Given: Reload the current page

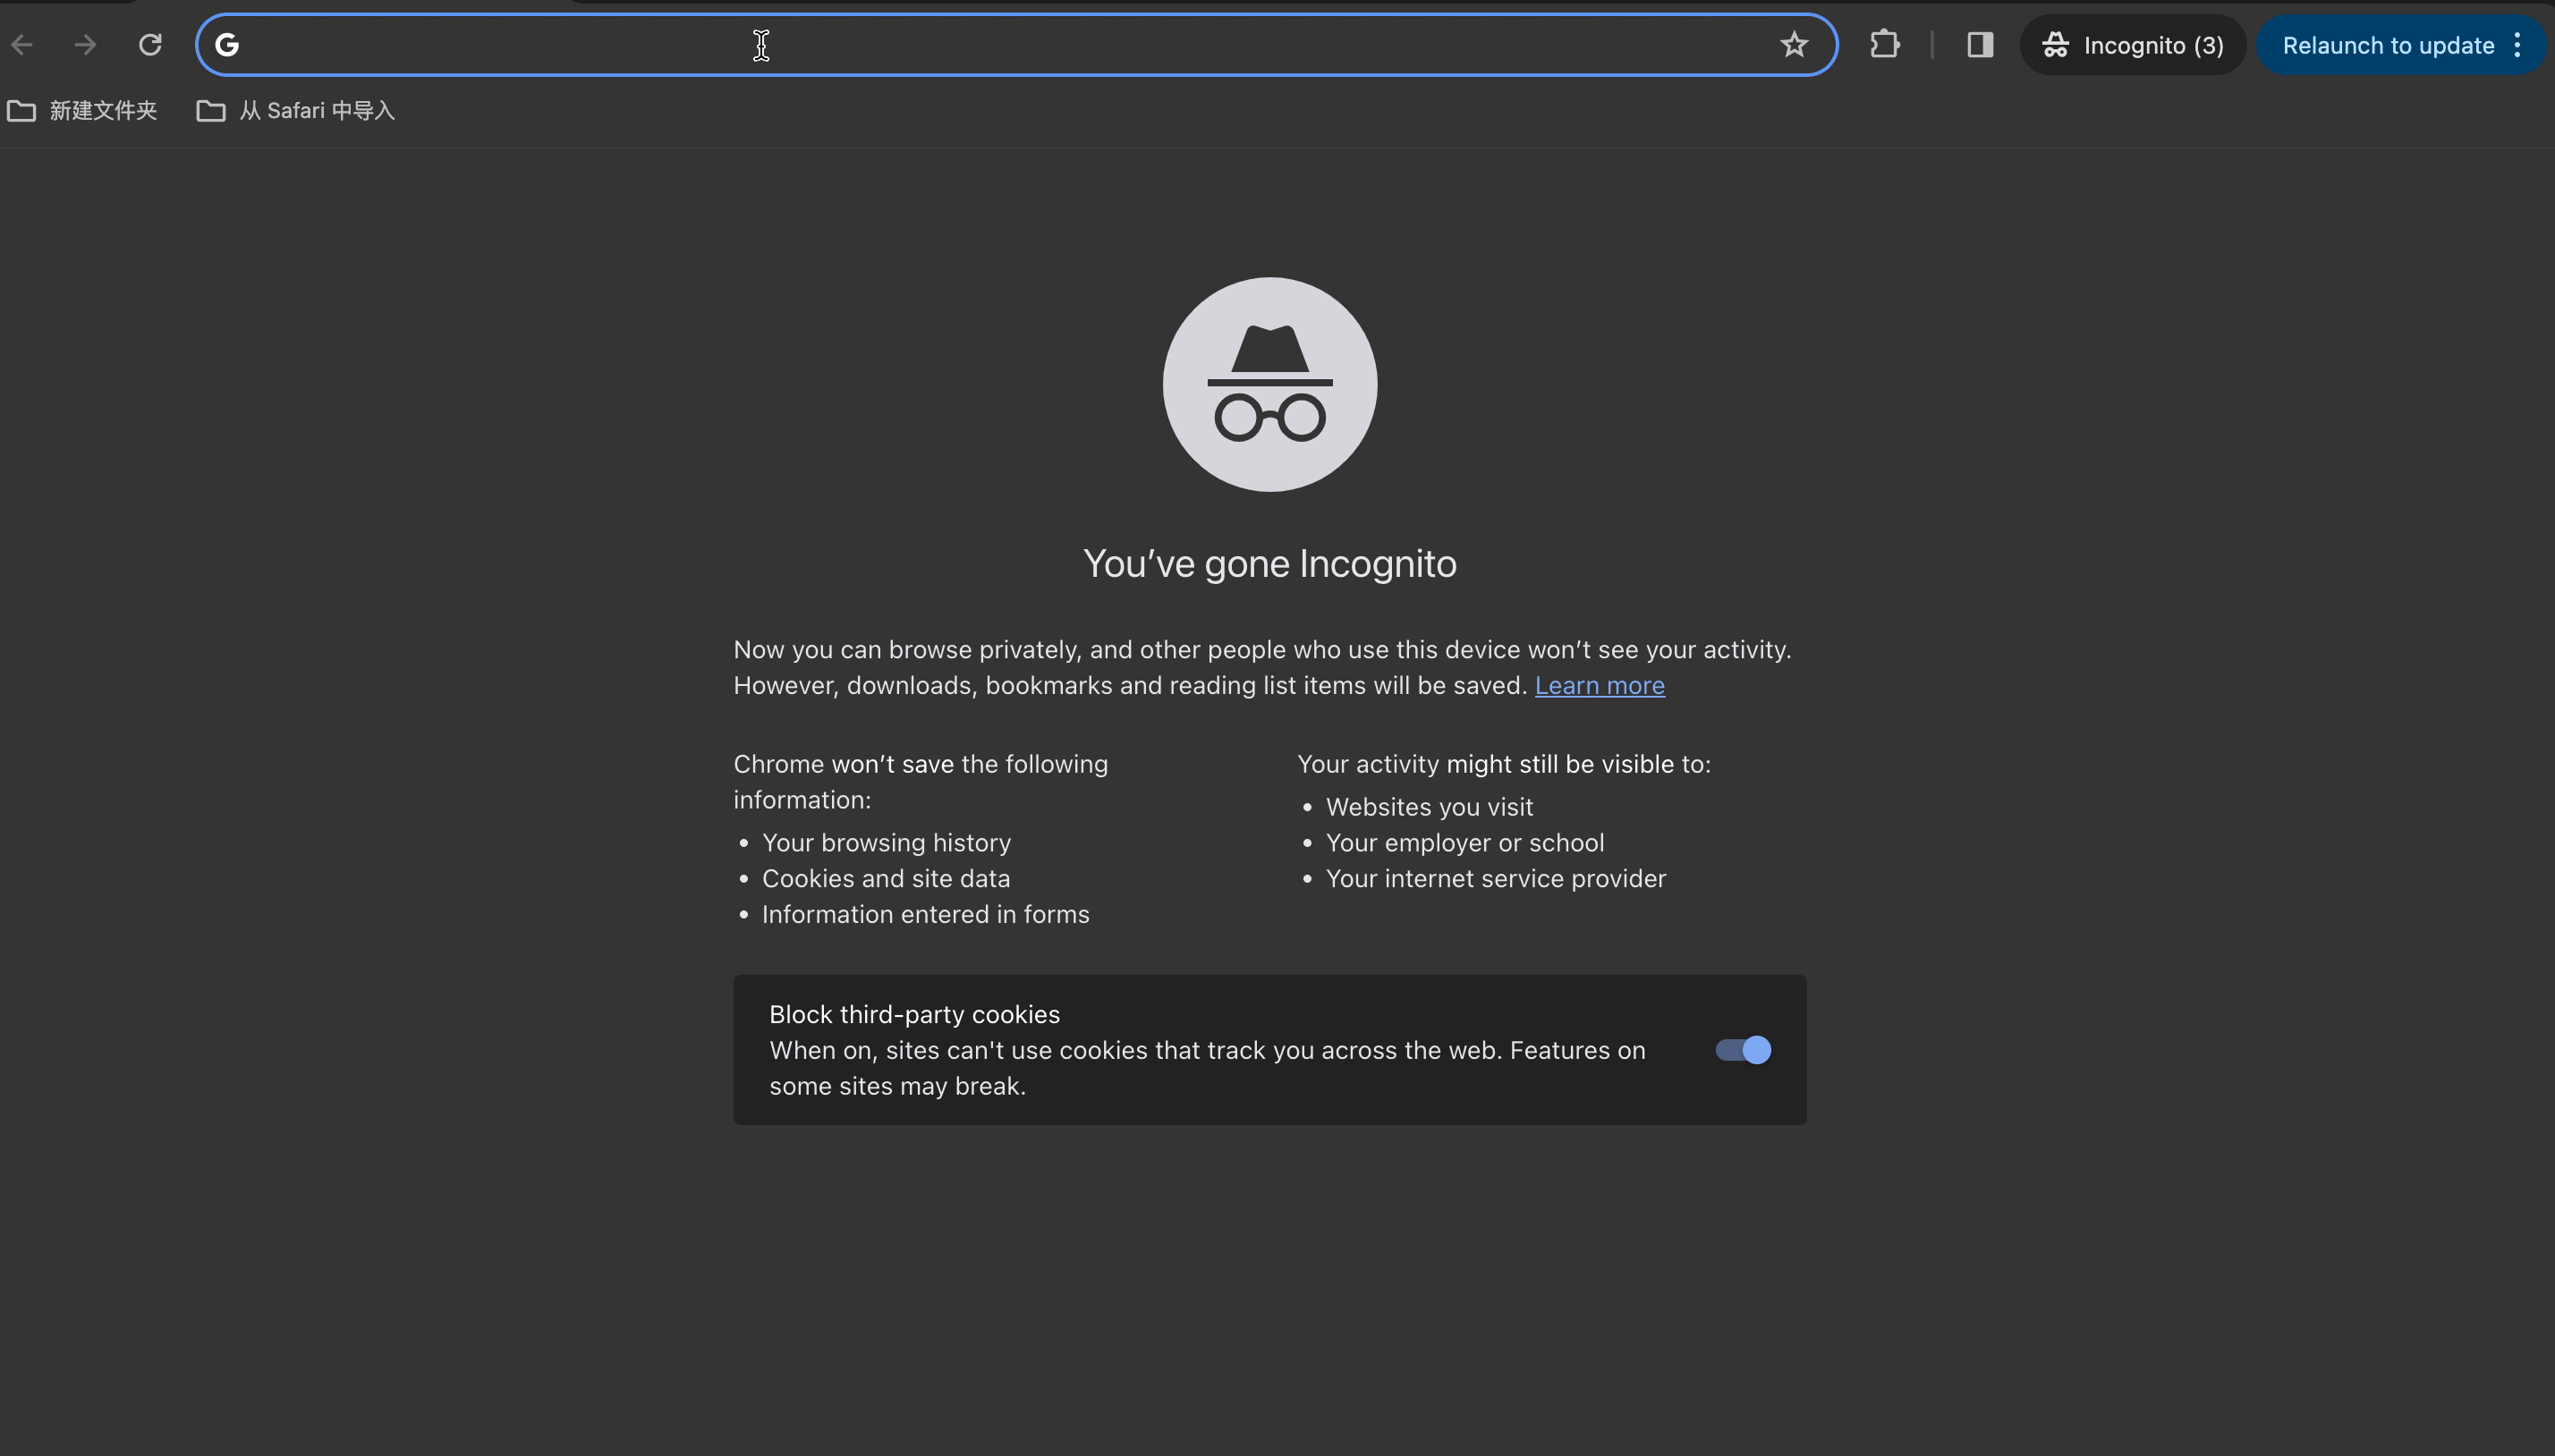Looking at the screenshot, I should (150, 45).
